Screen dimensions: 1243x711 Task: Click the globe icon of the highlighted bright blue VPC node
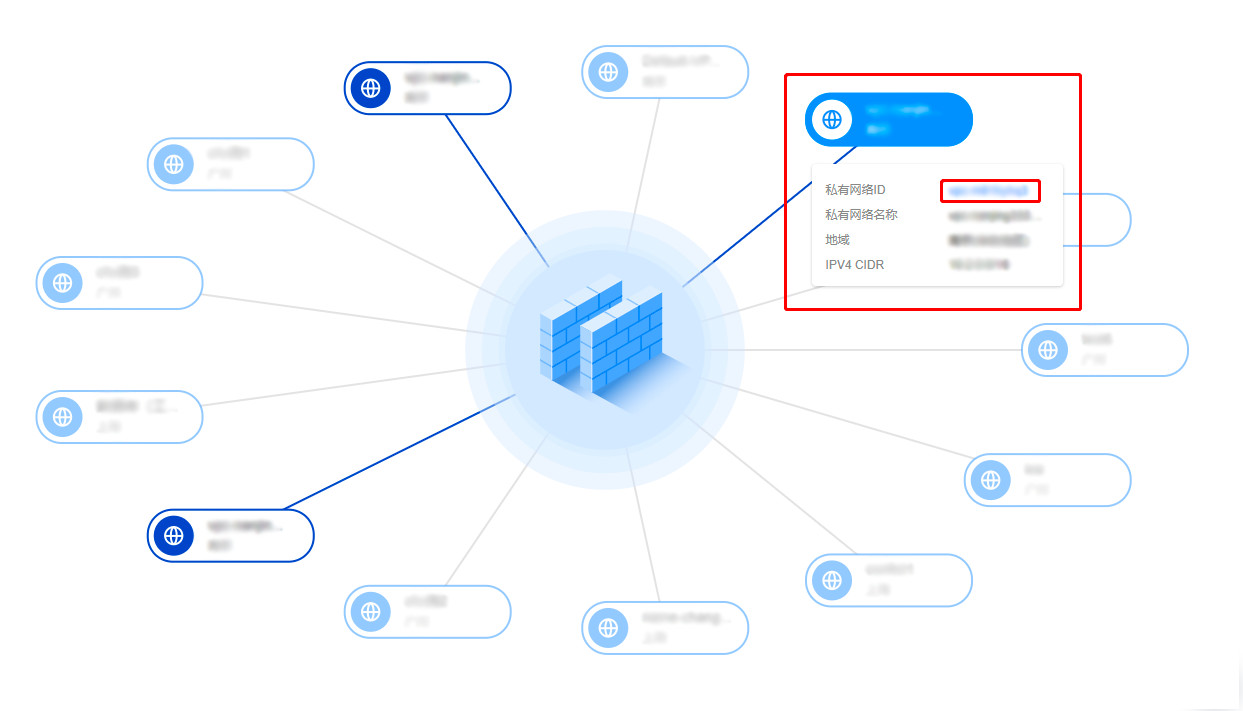pyautogui.click(x=831, y=120)
